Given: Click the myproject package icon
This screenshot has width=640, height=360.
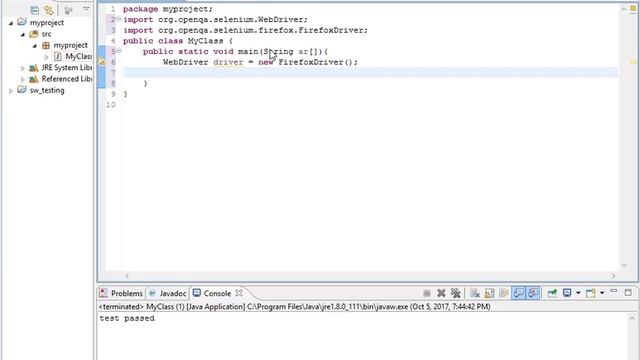Looking at the screenshot, I should (x=46, y=45).
